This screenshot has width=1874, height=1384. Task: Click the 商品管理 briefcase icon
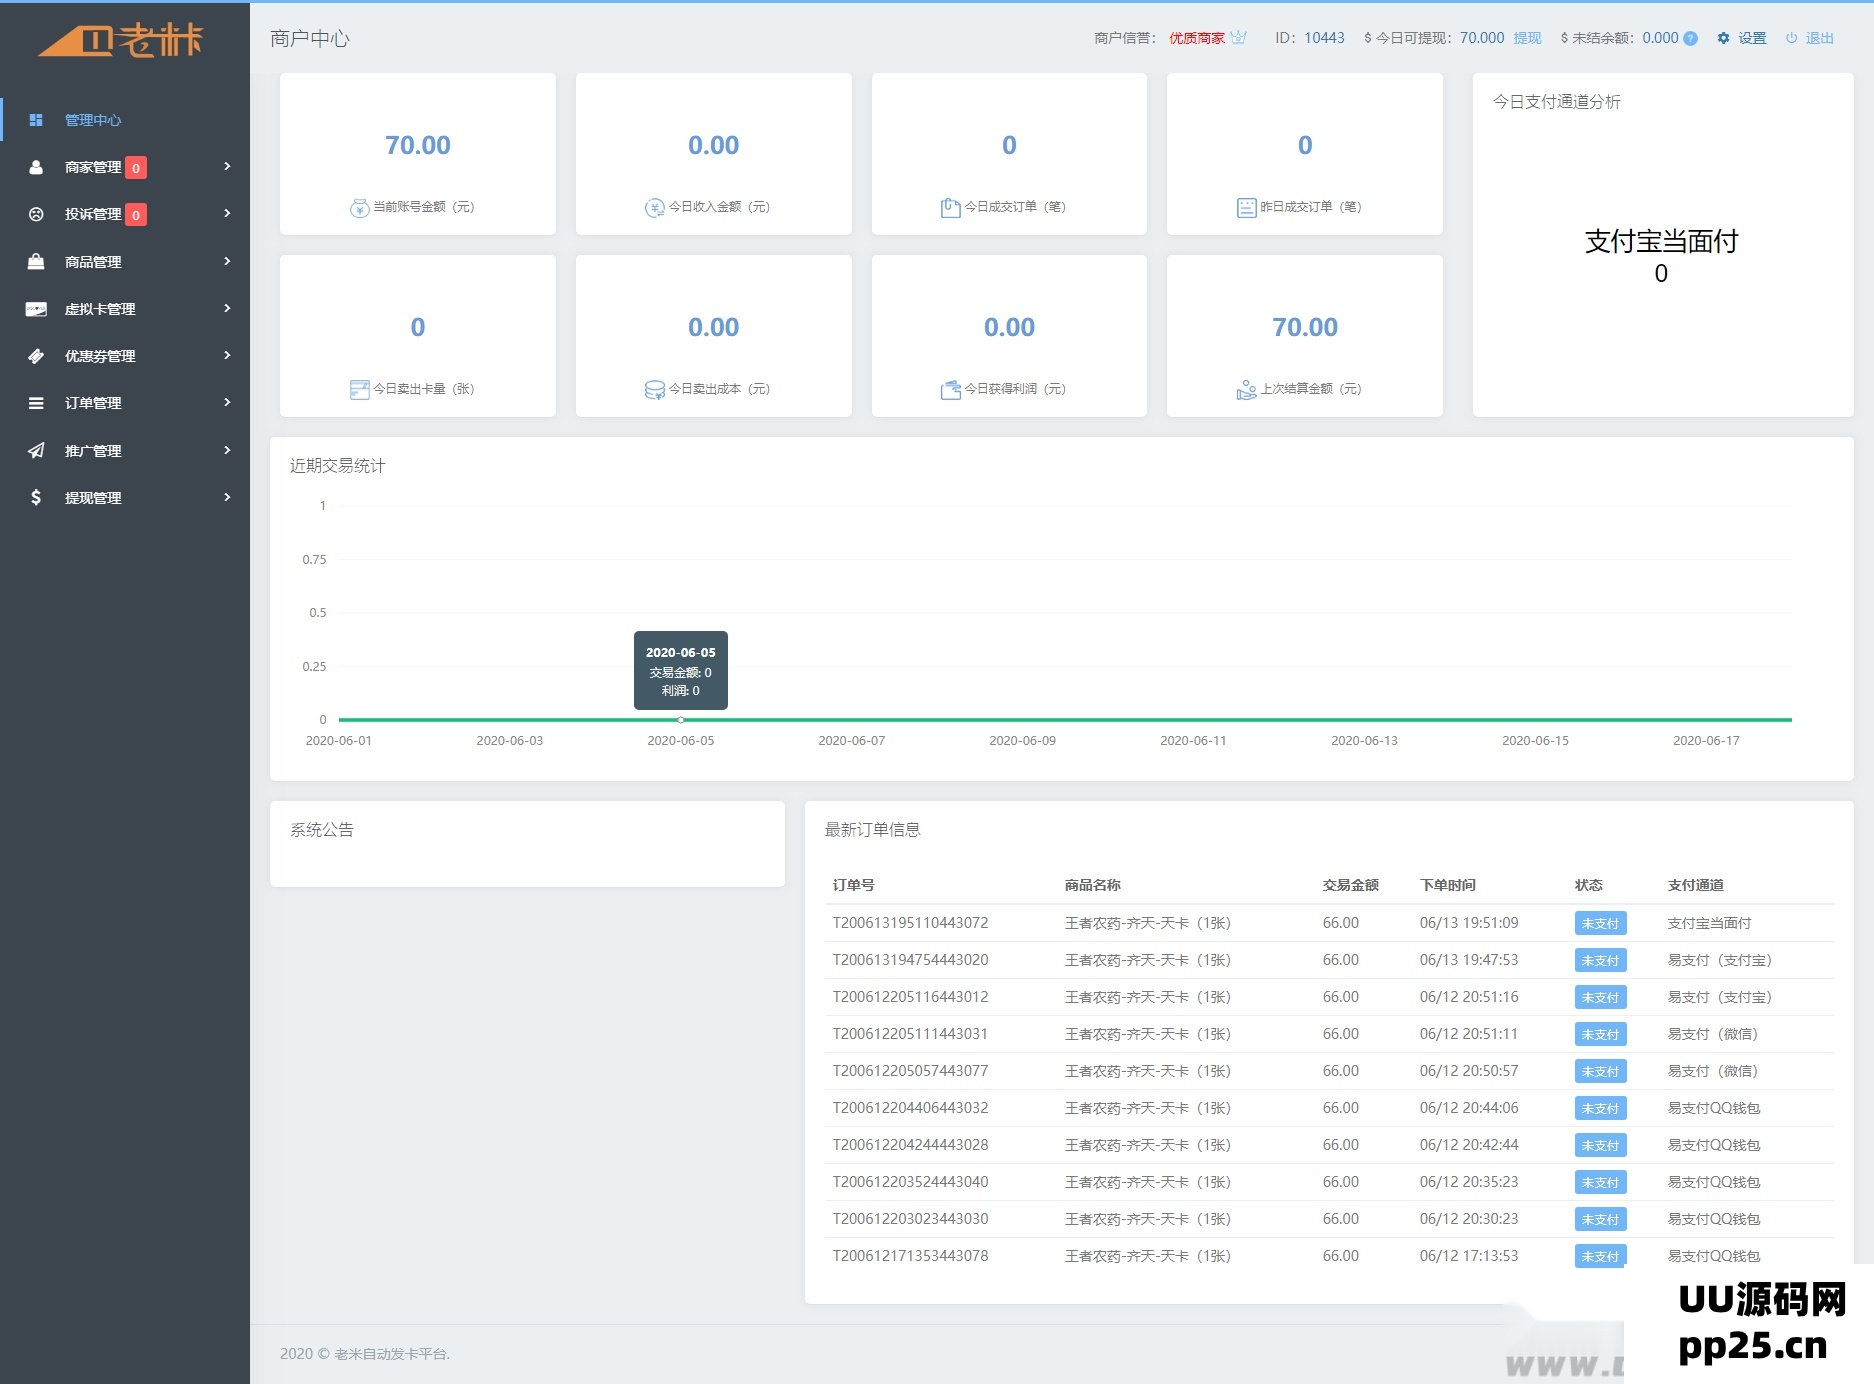click(x=37, y=261)
